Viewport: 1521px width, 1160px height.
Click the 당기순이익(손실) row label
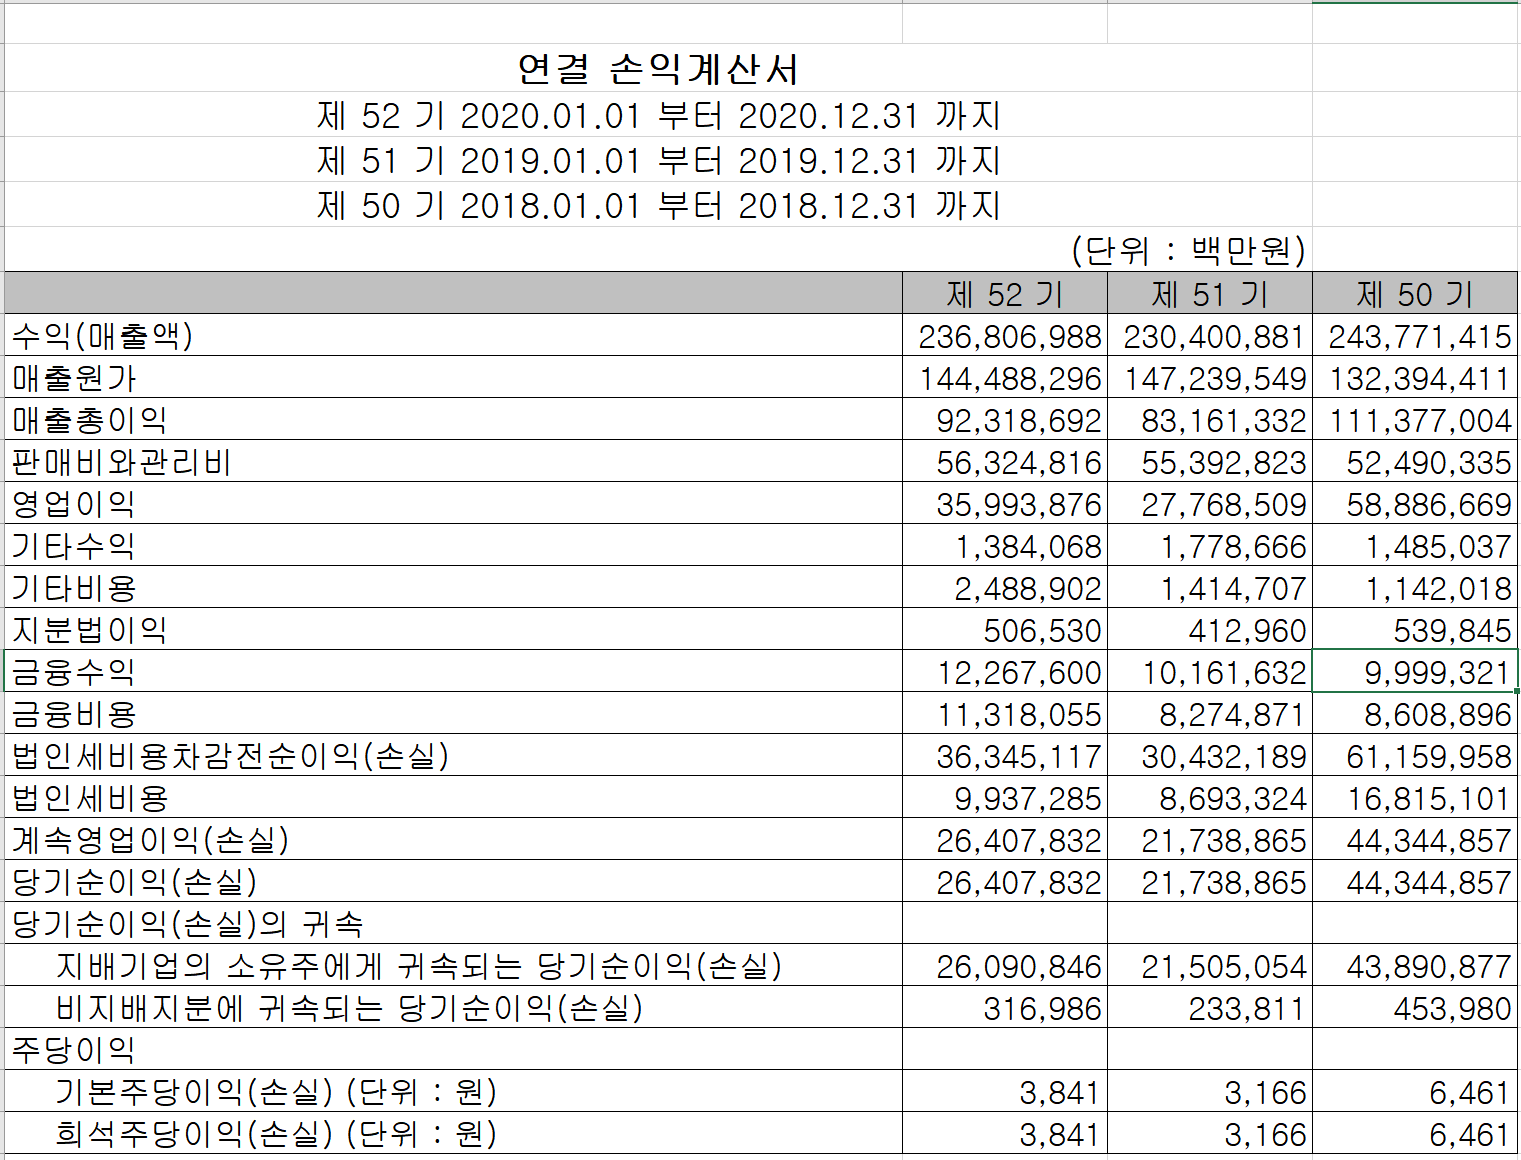[x=134, y=882]
